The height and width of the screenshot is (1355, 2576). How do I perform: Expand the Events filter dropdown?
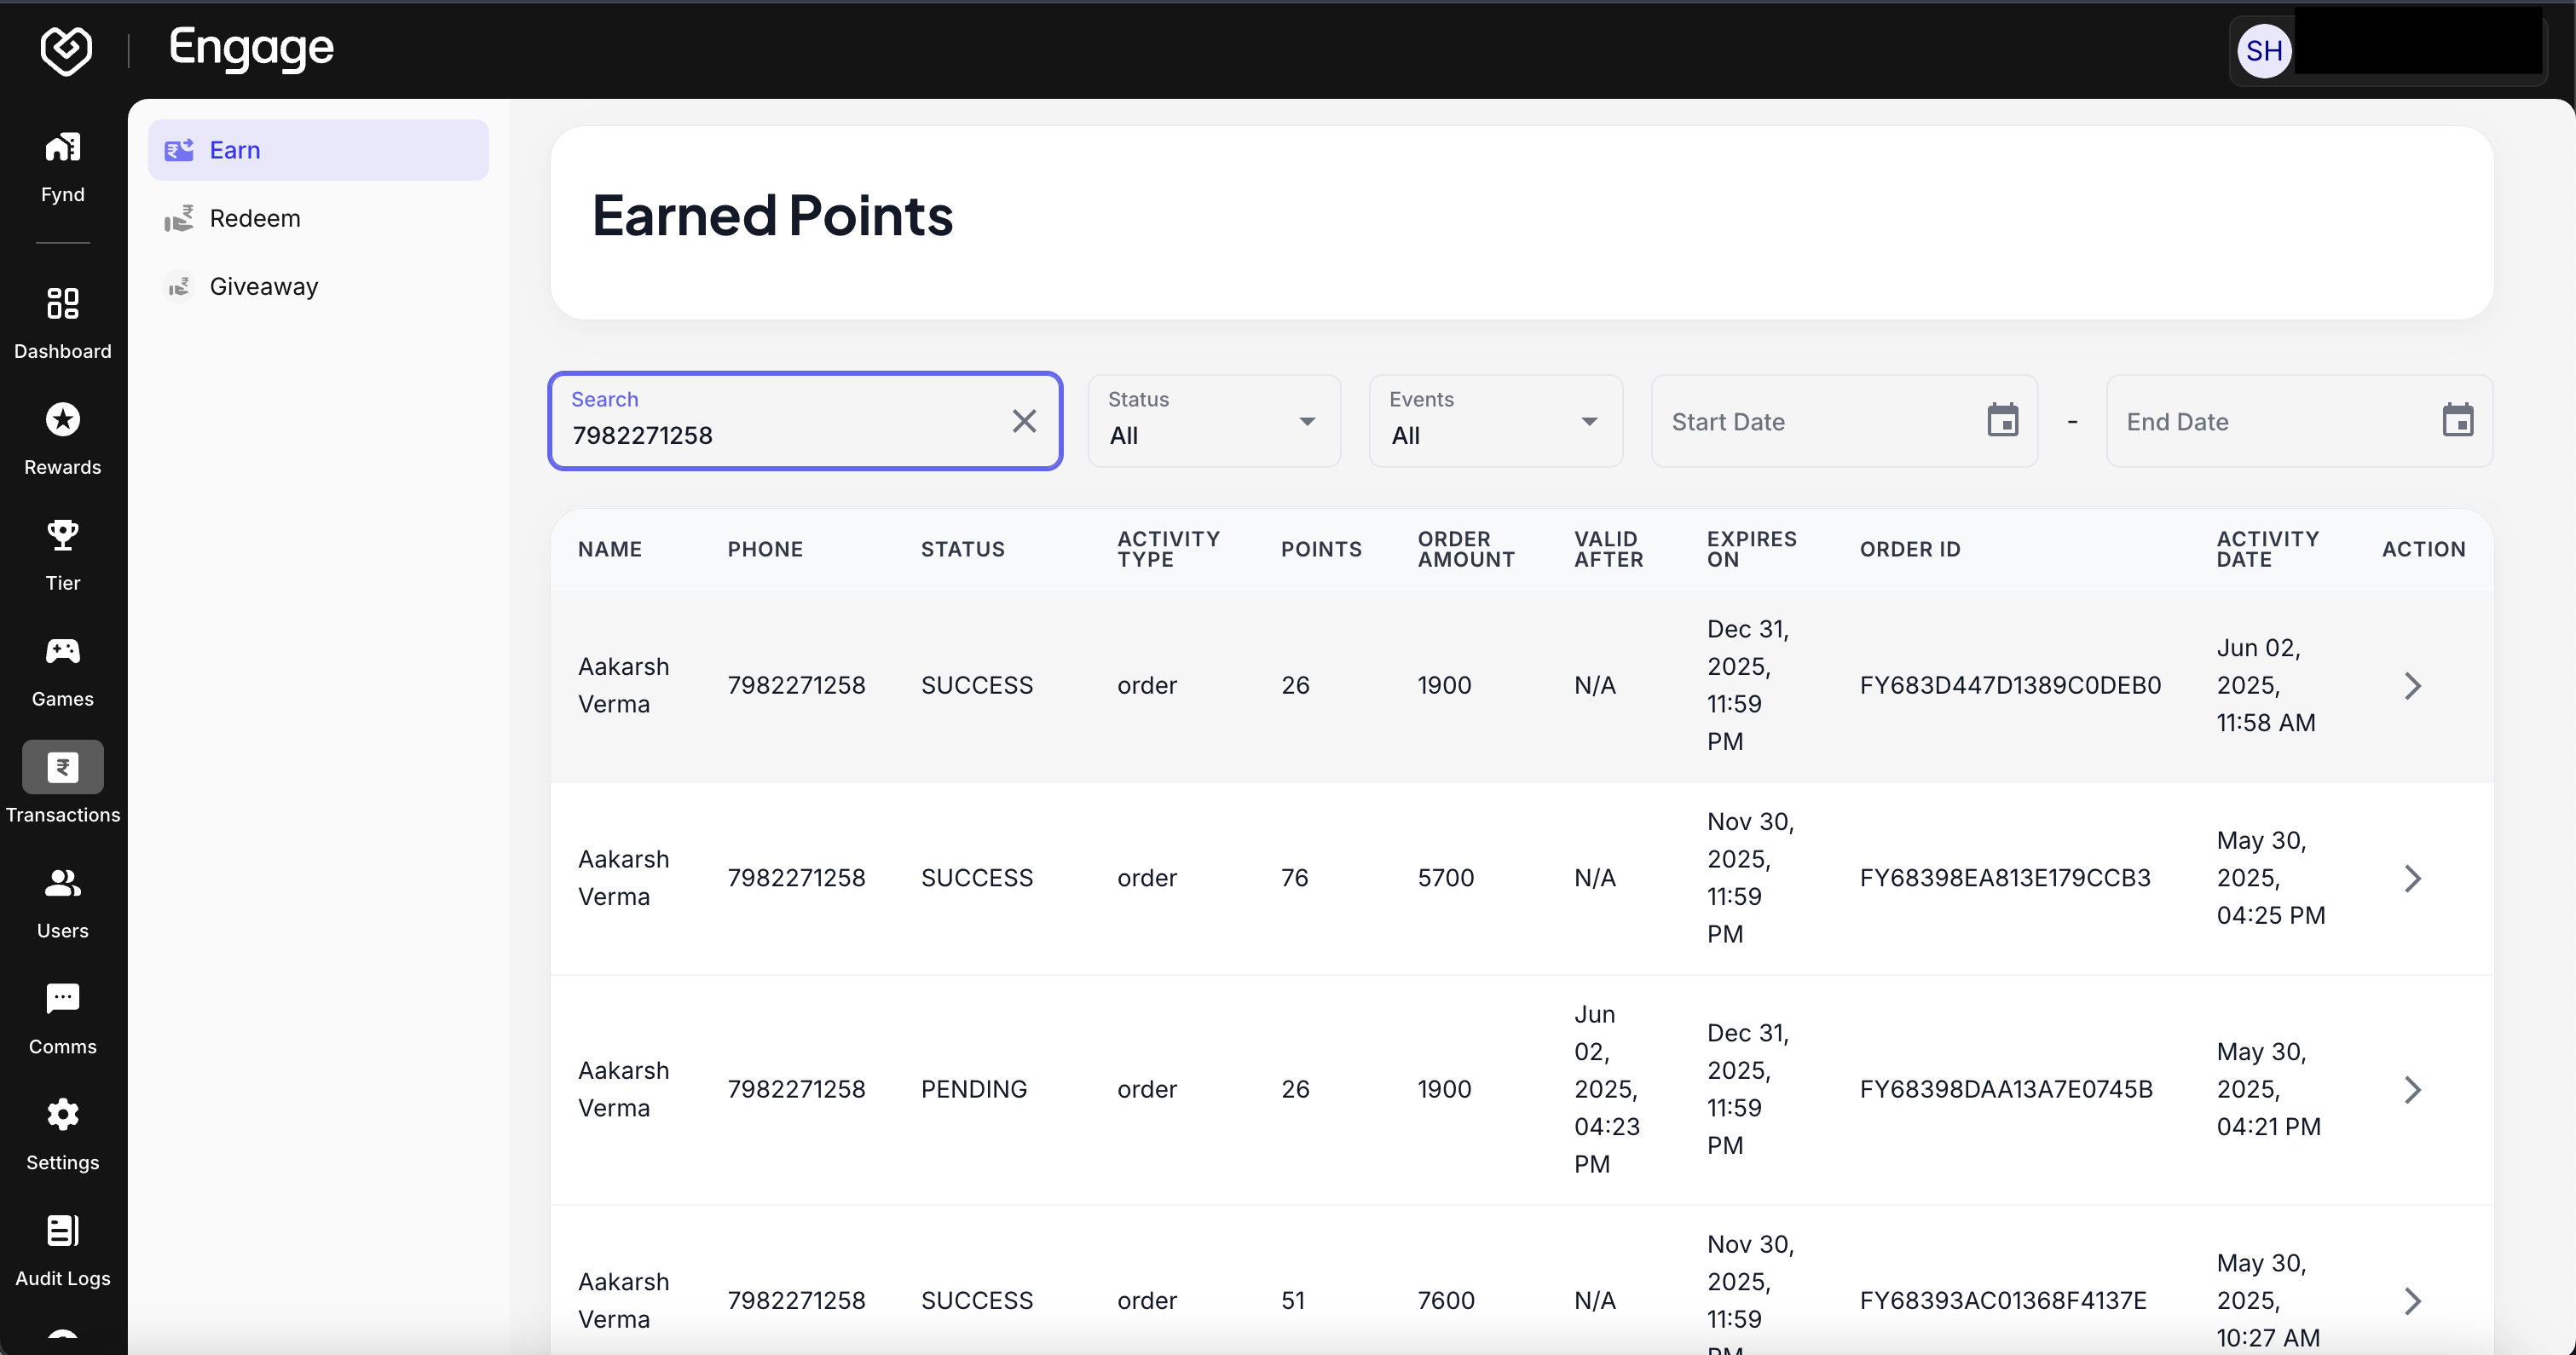pyautogui.click(x=1495, y=421)
